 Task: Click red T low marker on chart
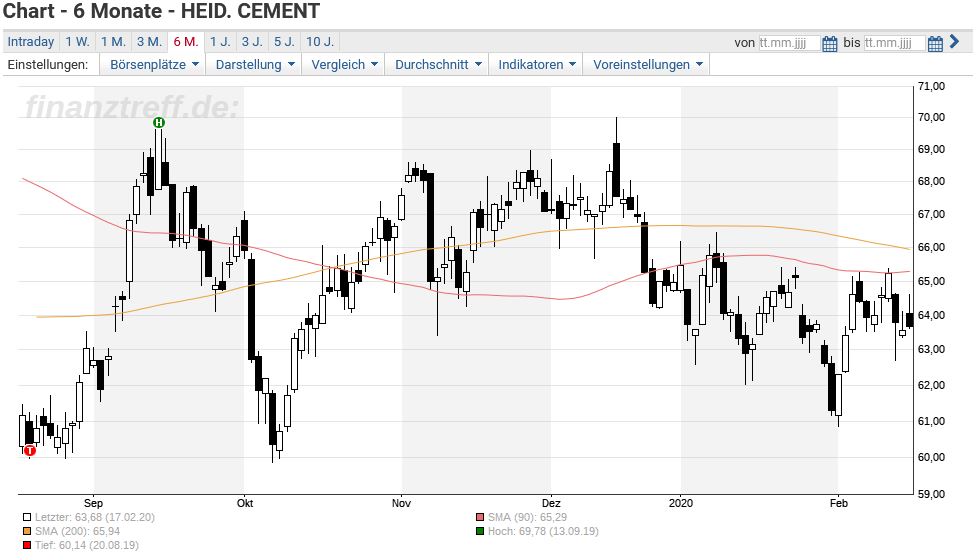pos(29,450)
